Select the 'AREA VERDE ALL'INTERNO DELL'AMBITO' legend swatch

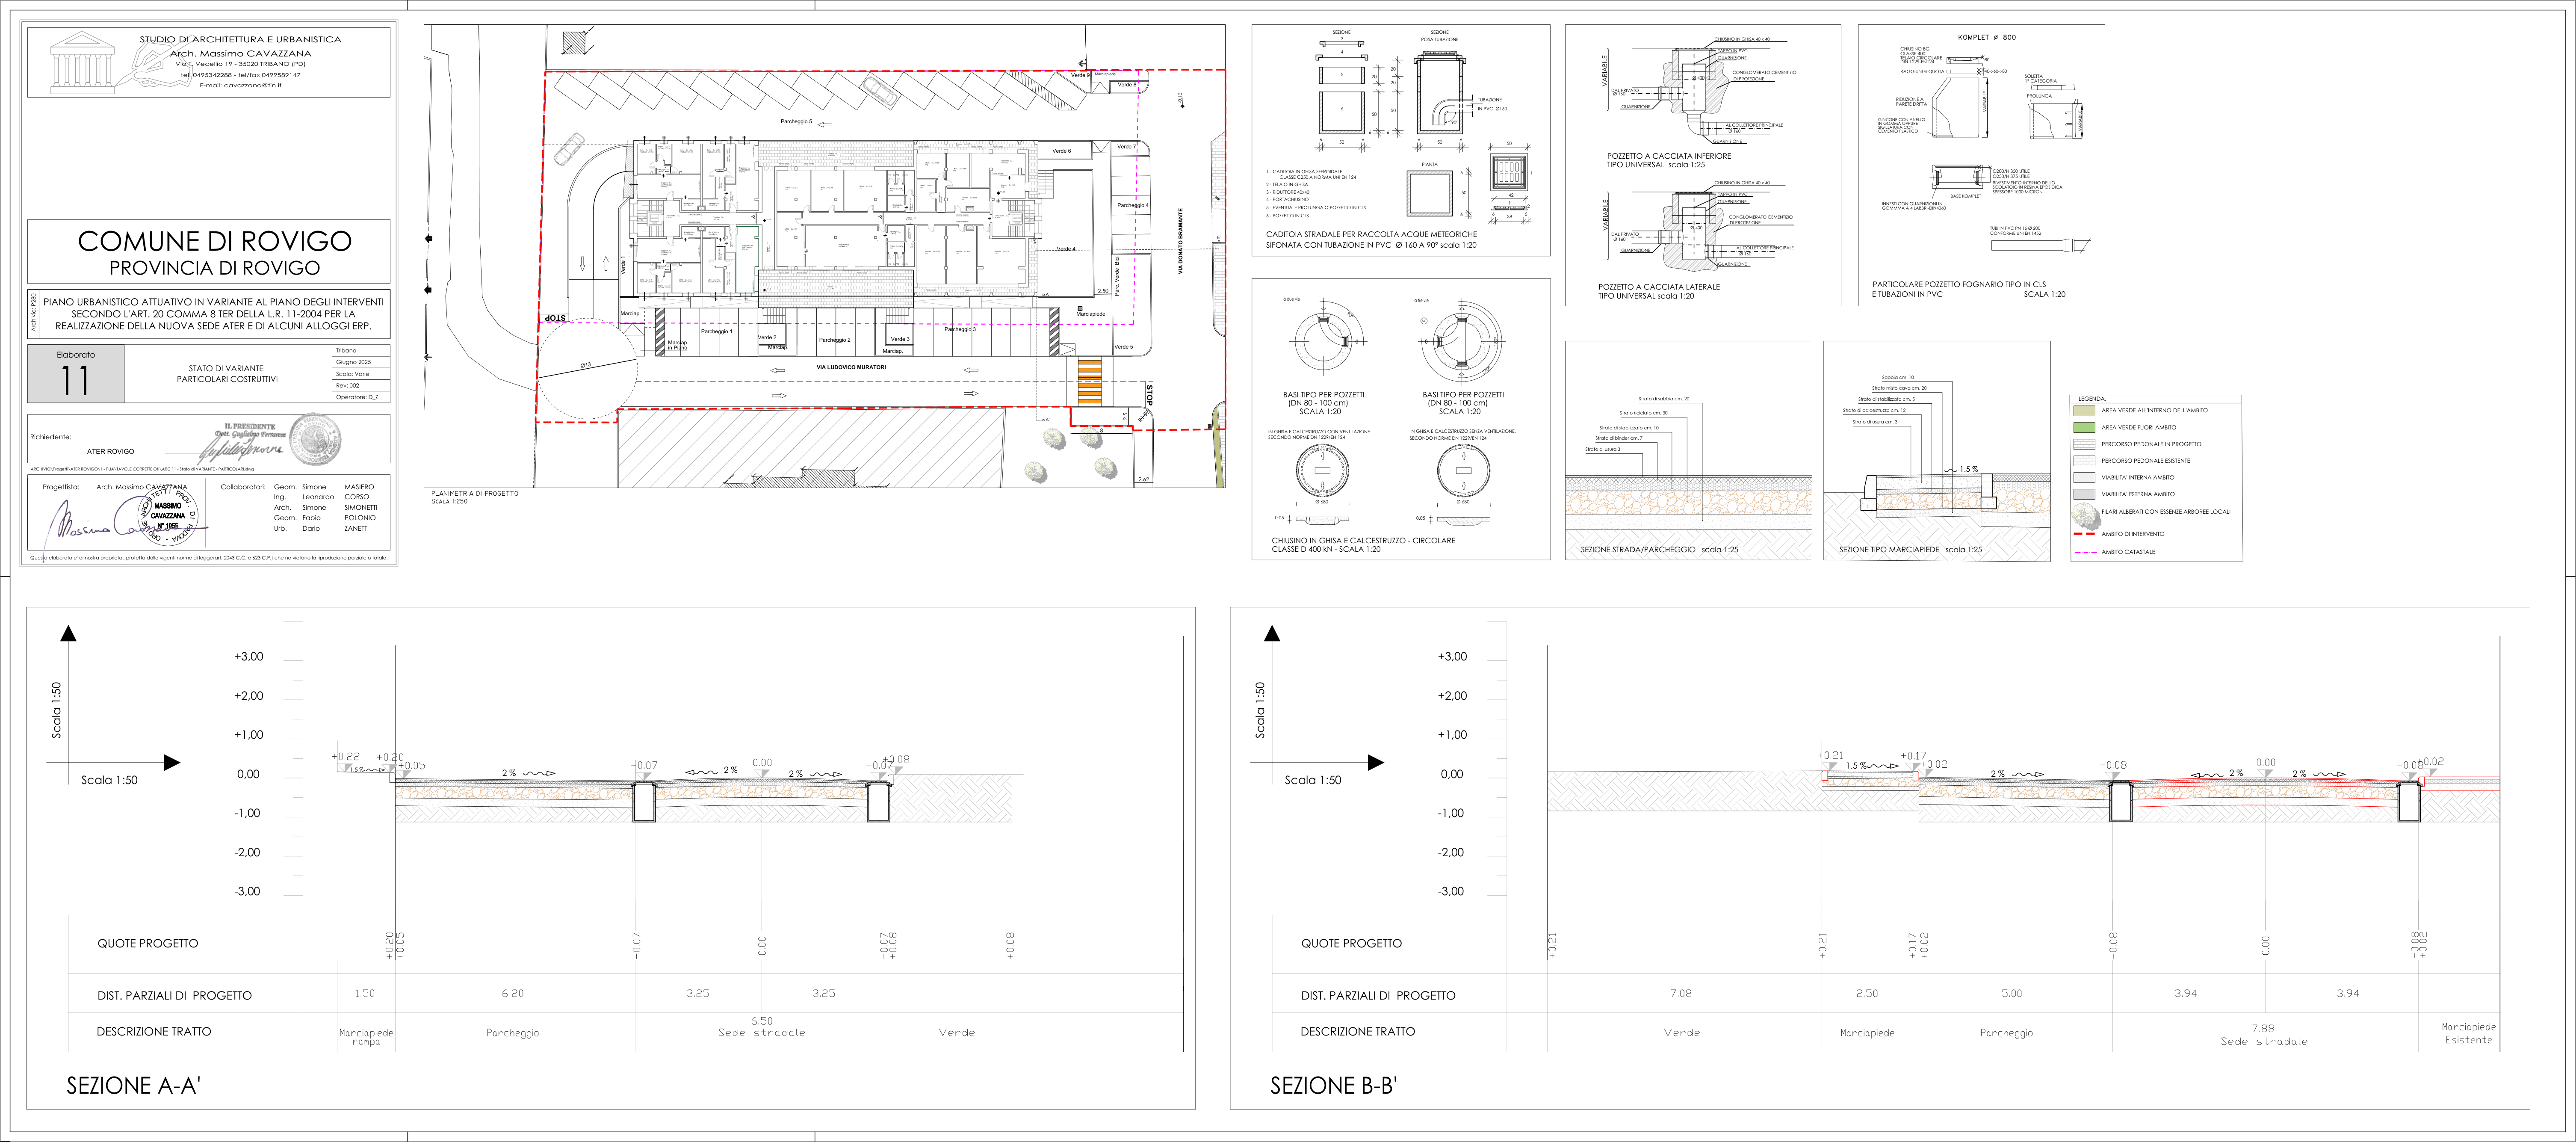point(2084,410)
